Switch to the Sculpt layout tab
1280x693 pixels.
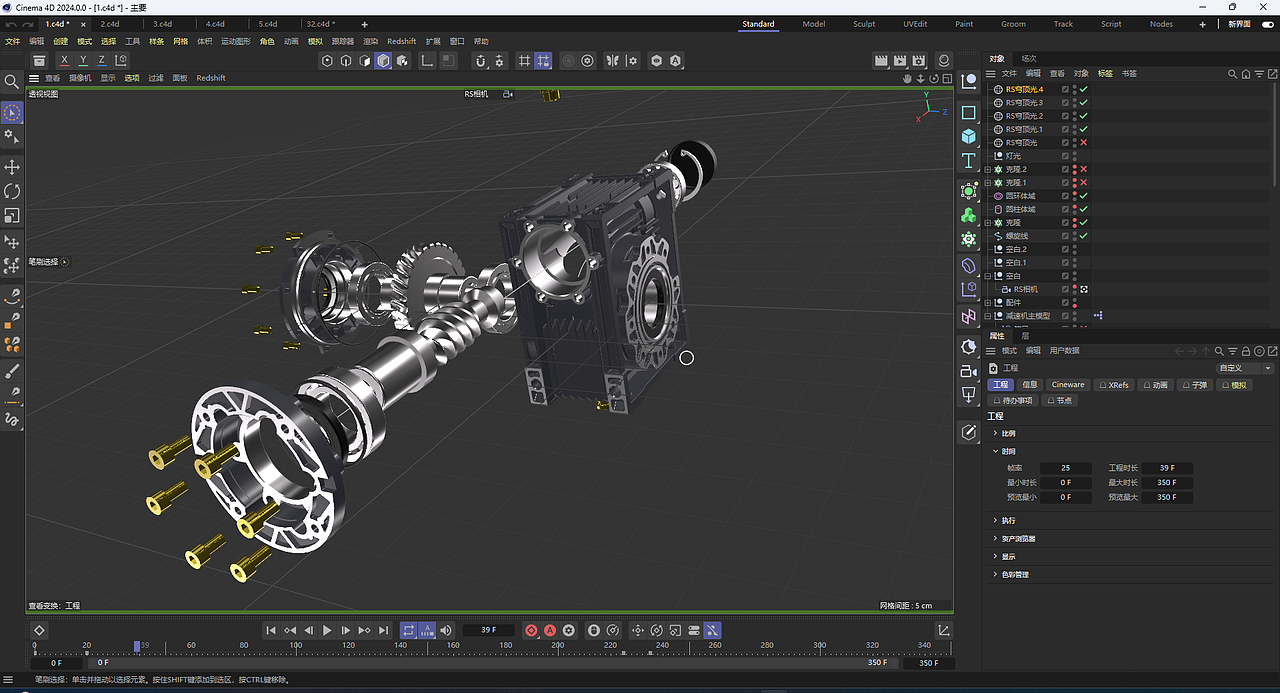863,24
